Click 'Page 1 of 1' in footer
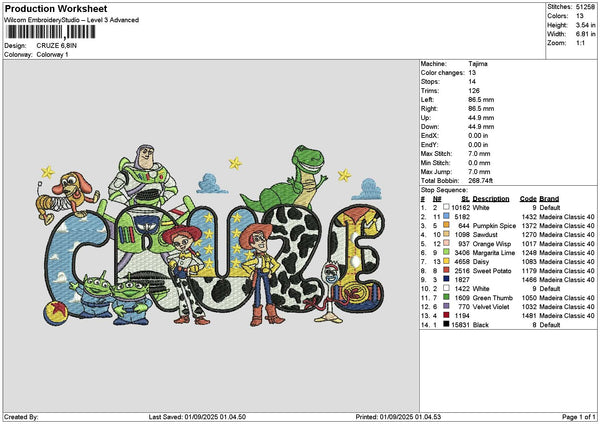 coord(579,417)
